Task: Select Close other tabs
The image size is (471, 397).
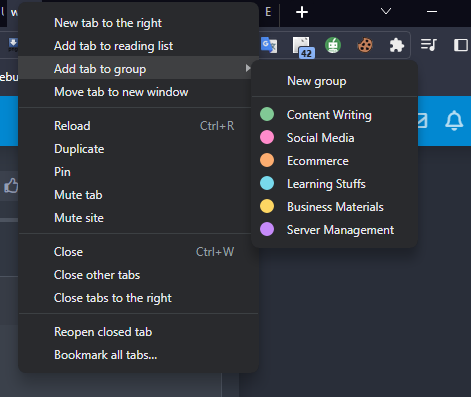Action: coord(138,275)
